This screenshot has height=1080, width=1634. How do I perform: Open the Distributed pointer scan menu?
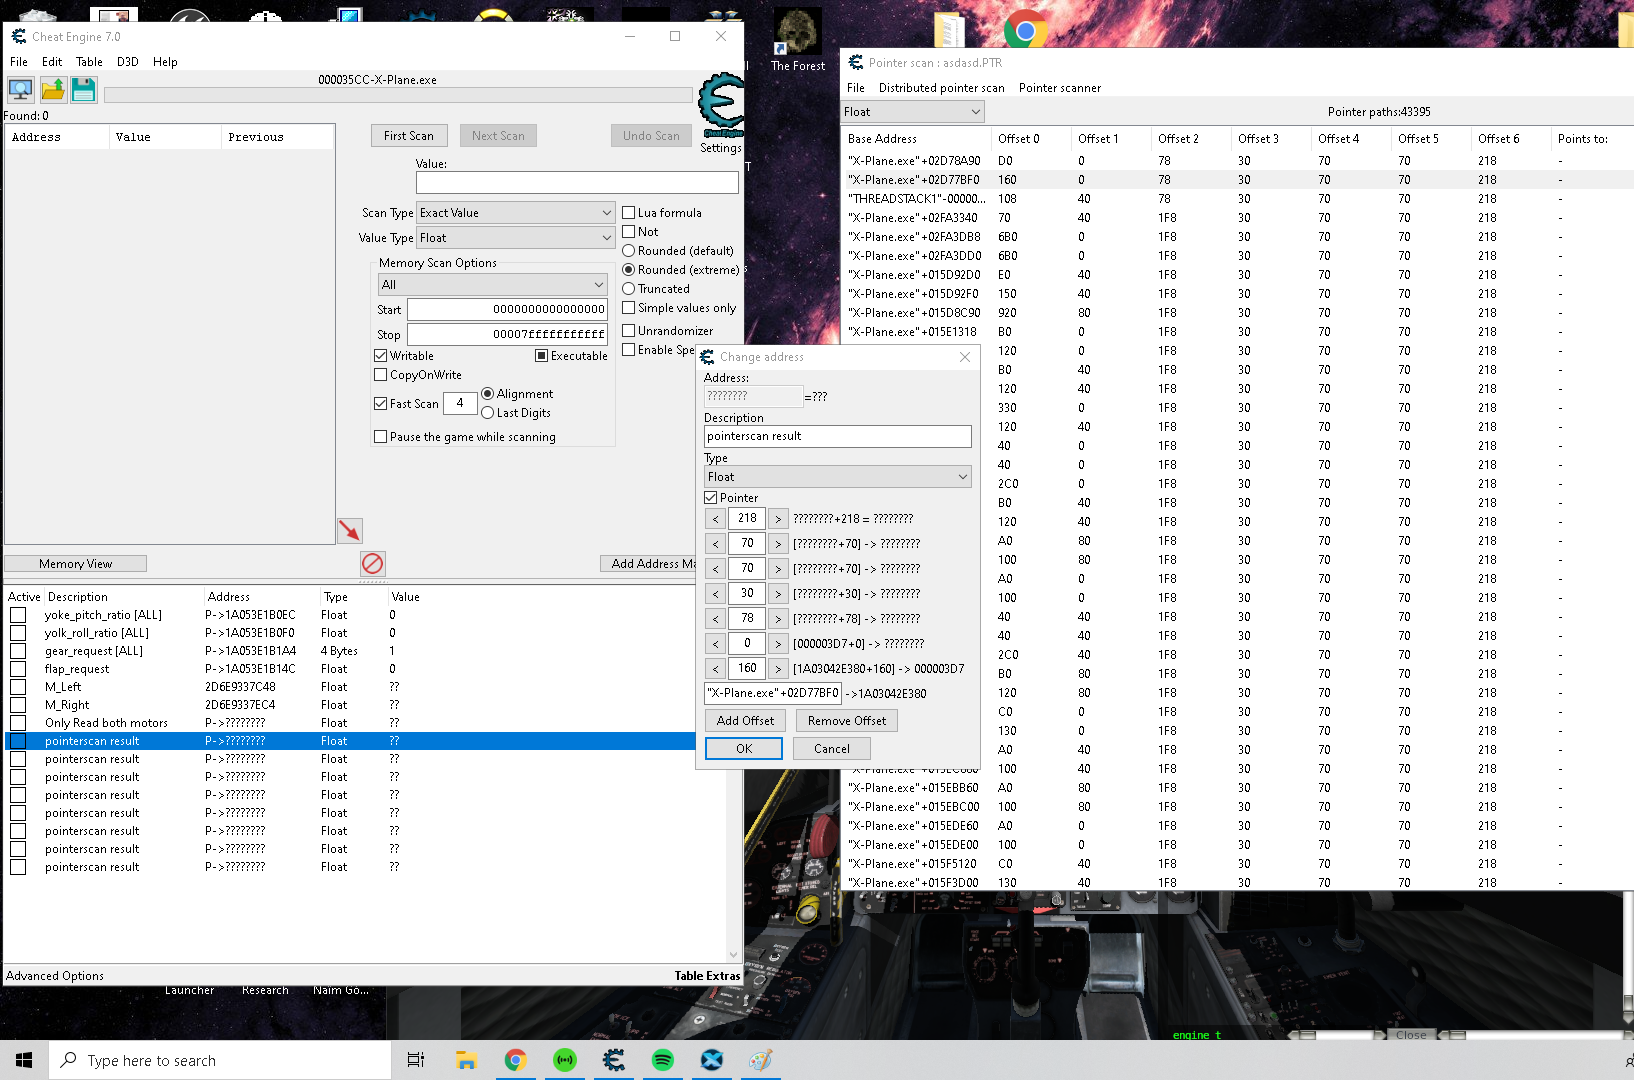(941, 88)
